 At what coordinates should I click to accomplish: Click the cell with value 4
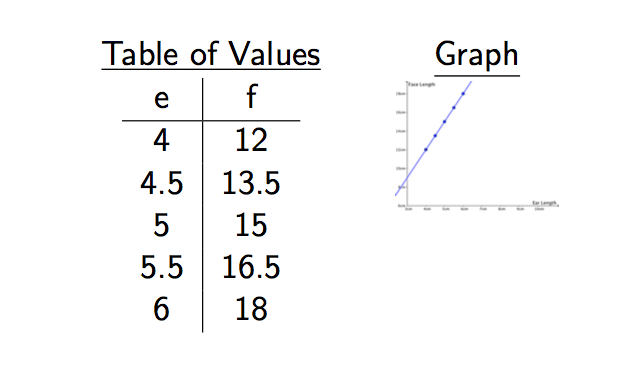(161, 140)
